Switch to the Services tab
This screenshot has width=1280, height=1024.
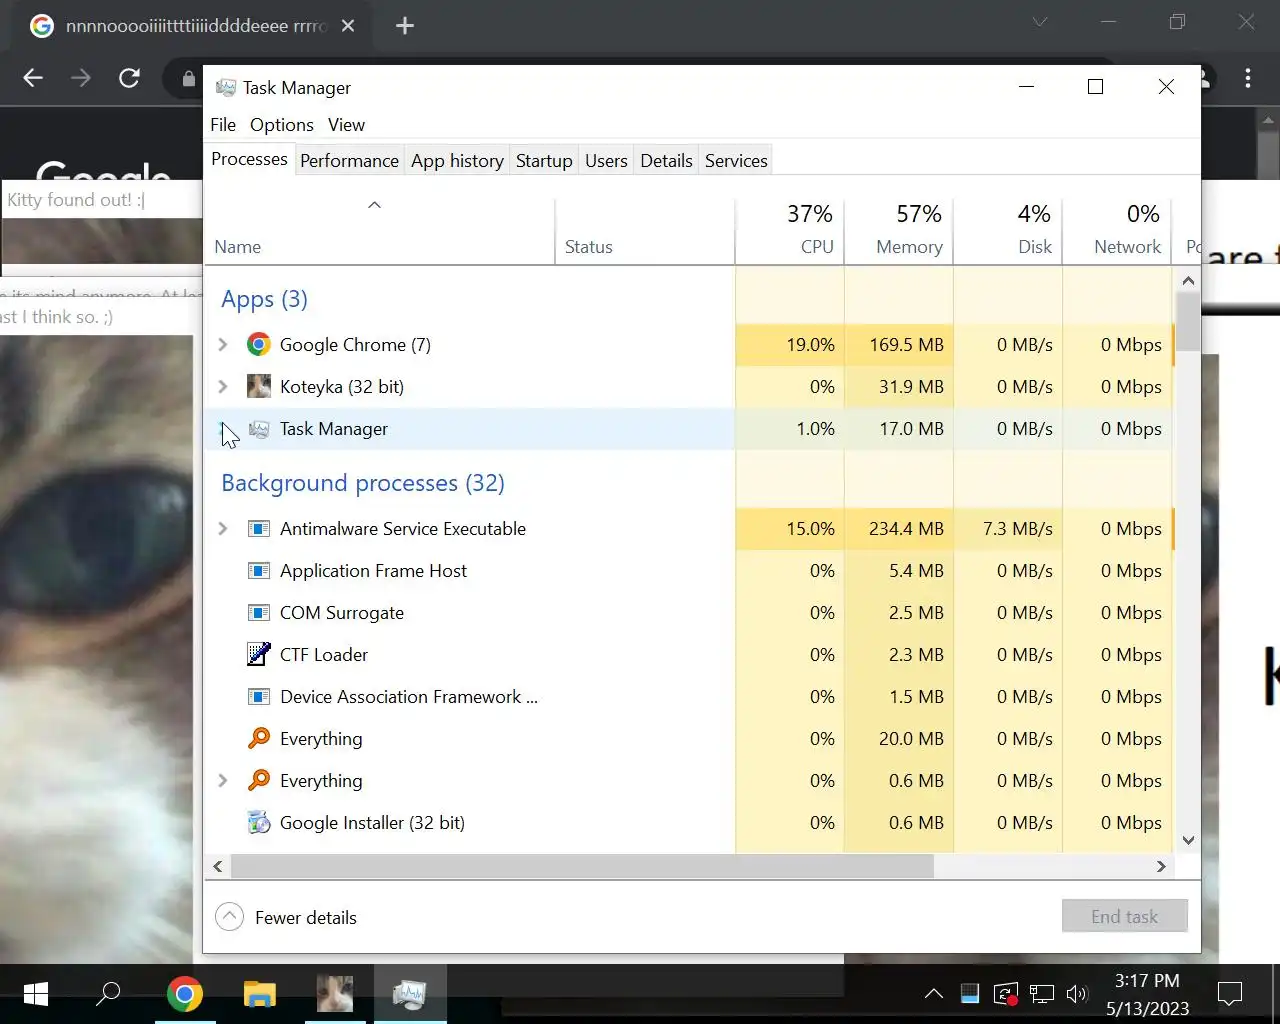736,161
